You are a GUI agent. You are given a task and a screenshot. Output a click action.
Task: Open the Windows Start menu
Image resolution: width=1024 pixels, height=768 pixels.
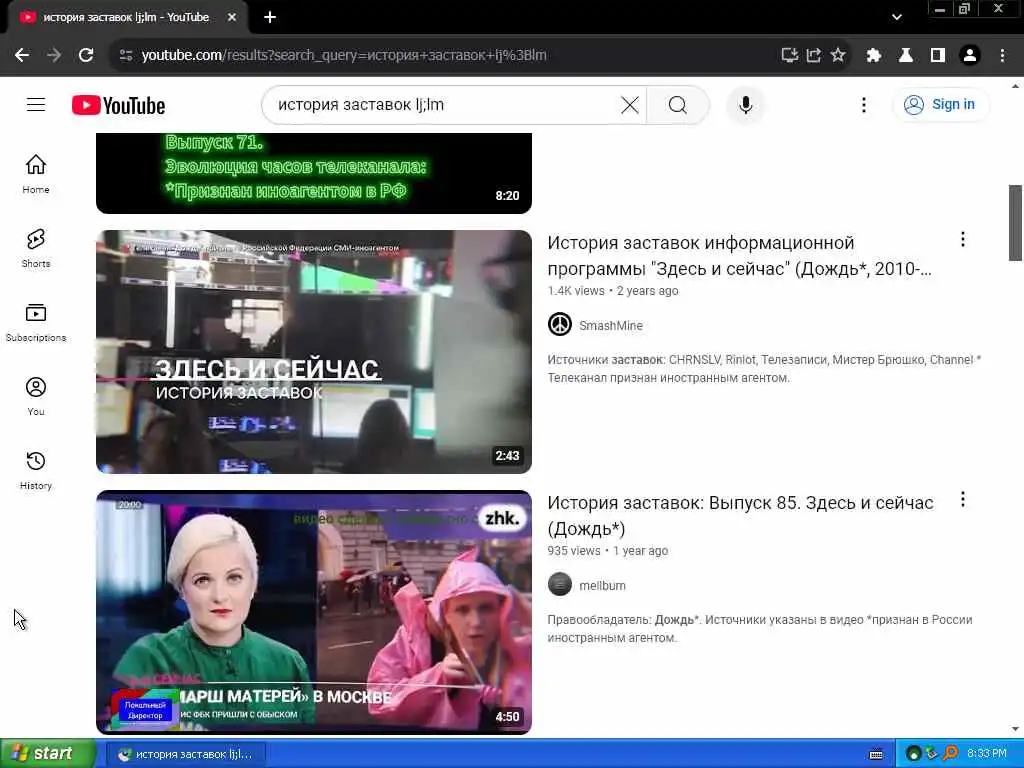[48, 754]
